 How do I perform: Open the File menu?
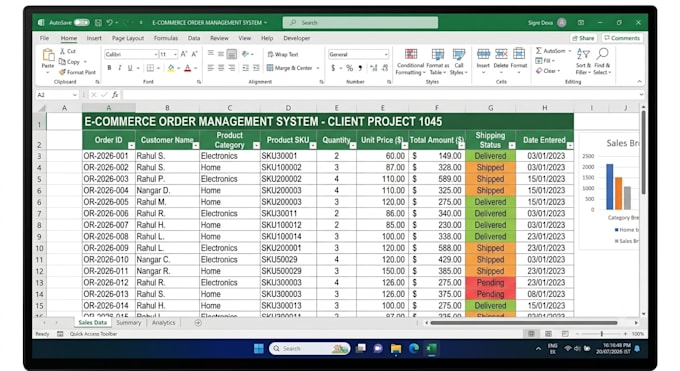point(44,38)
